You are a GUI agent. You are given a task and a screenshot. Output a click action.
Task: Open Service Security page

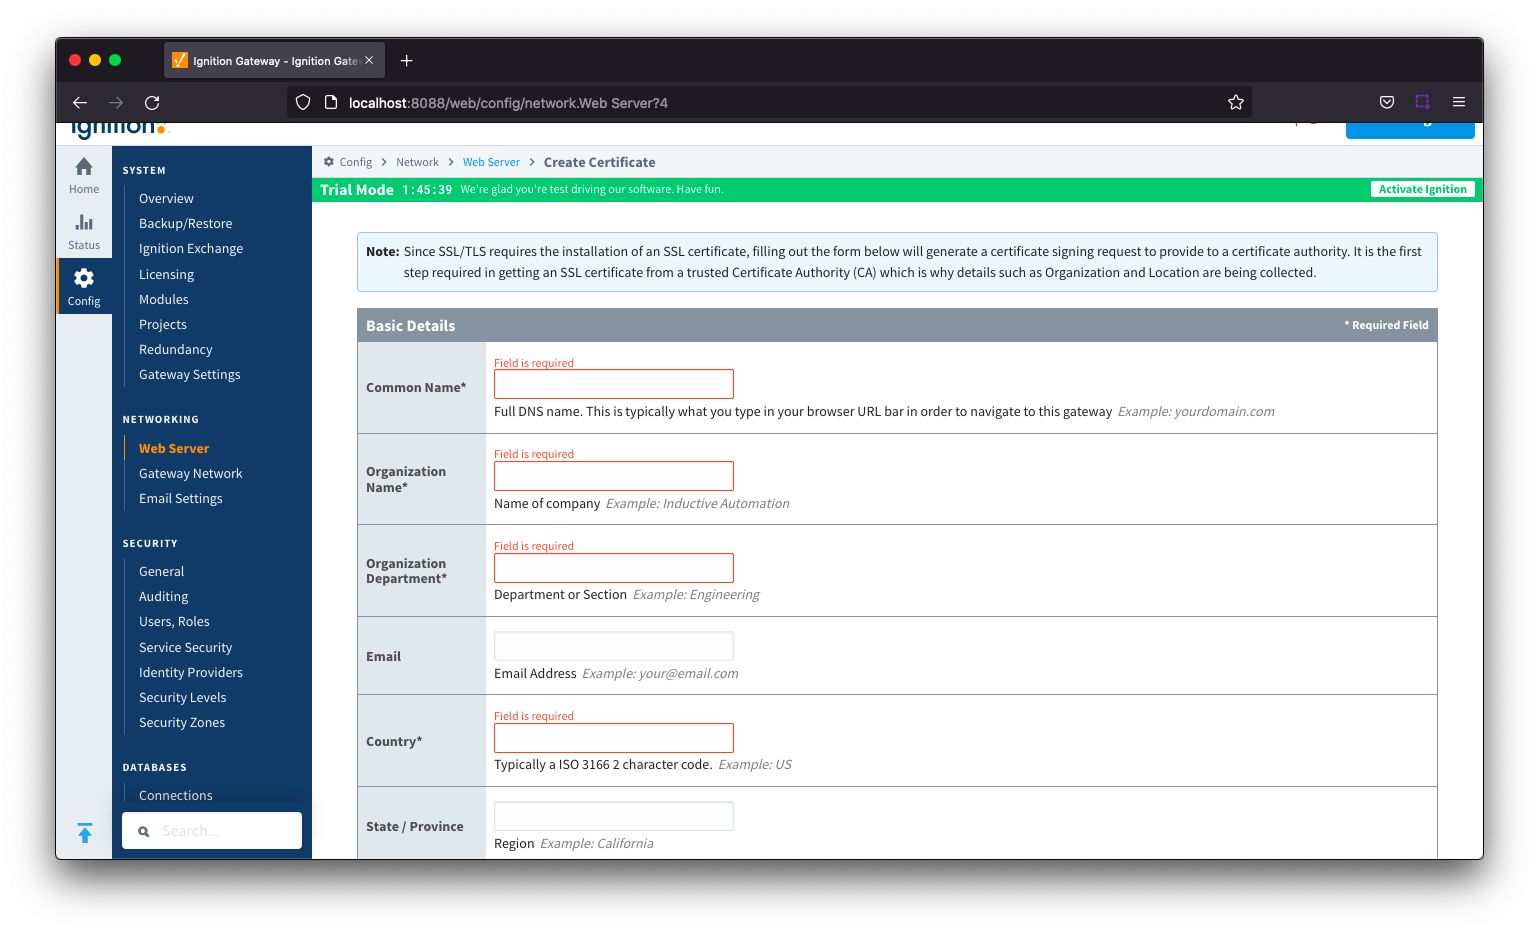186,647
